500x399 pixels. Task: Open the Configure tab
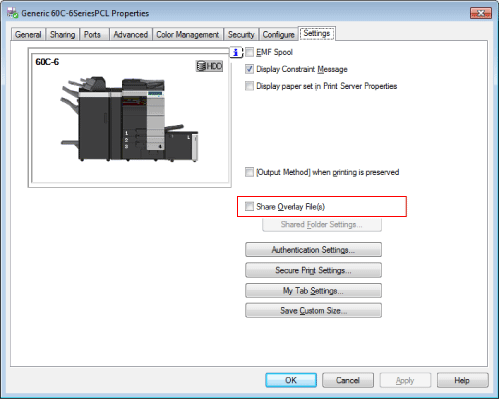click(x=278, y=34)
